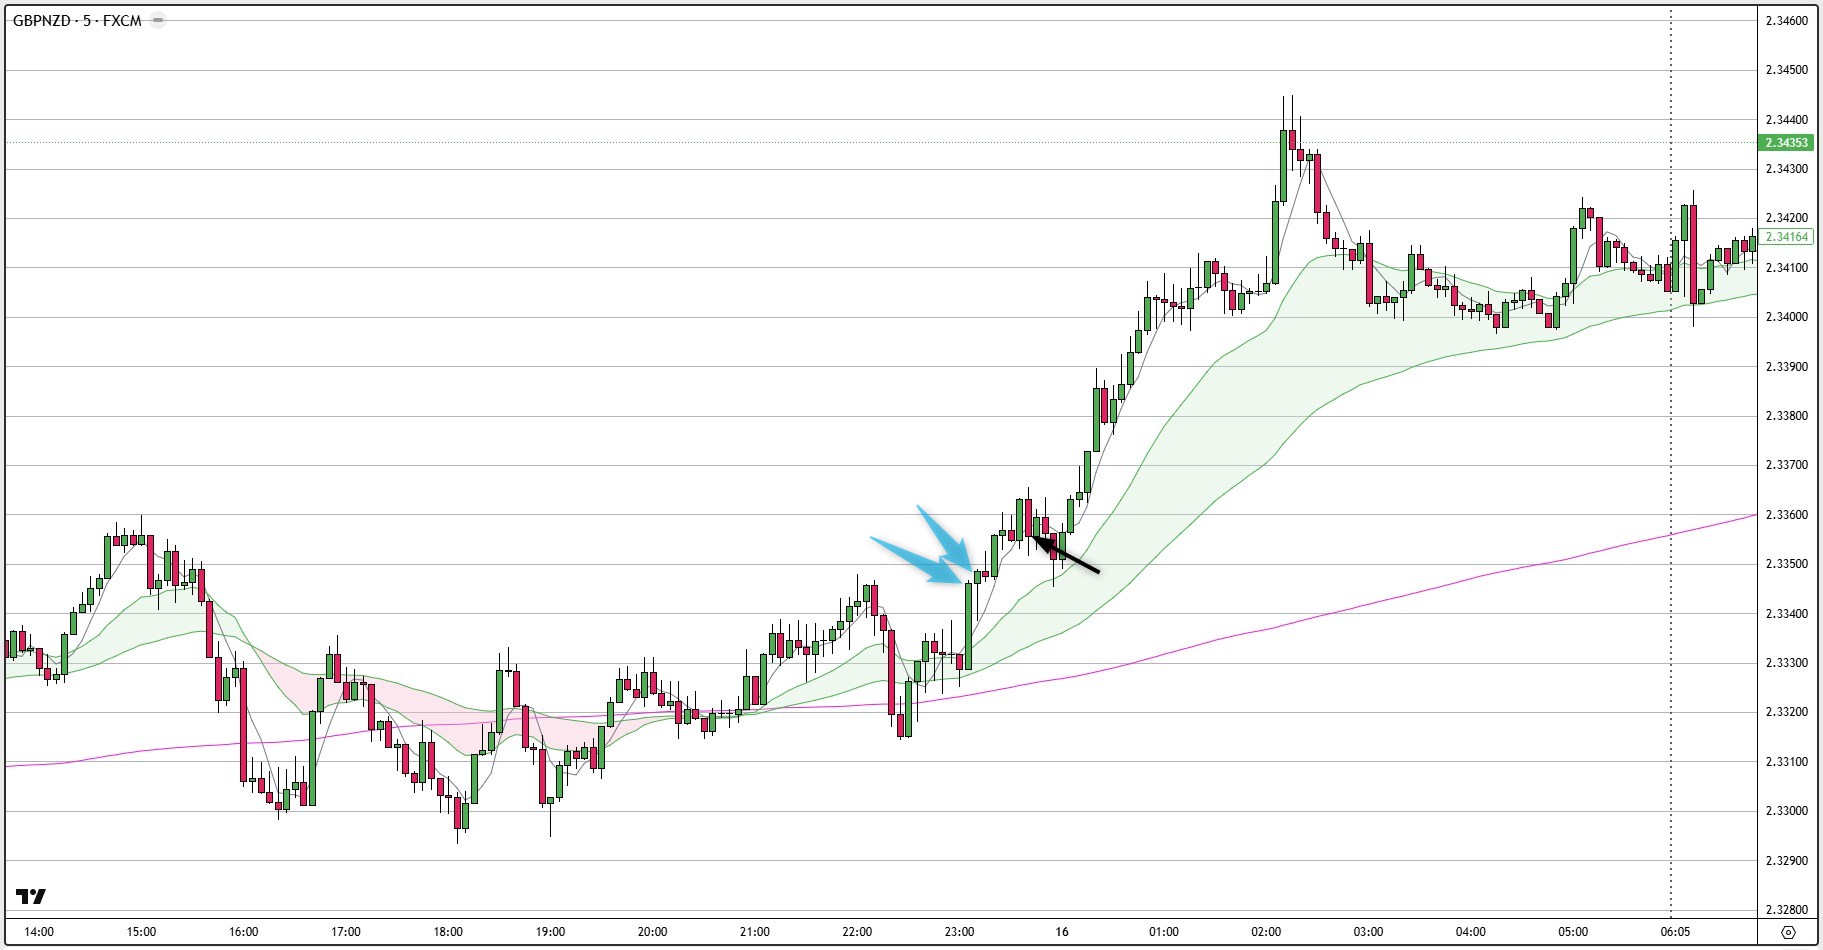Image resolution: width=1823 pixels, height=950 pixels.
Task: Click the 2.32800 price axis label
Action: 1786,910
